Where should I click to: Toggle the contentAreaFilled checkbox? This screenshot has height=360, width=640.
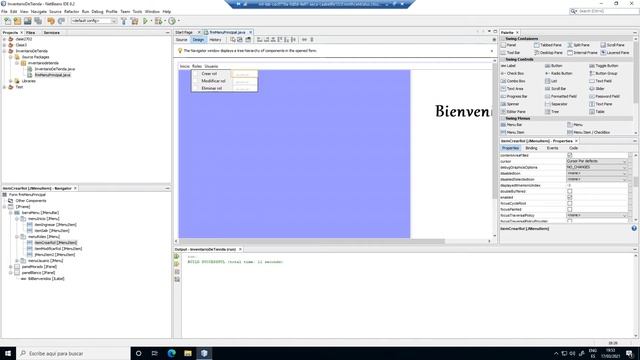[570, 156]
